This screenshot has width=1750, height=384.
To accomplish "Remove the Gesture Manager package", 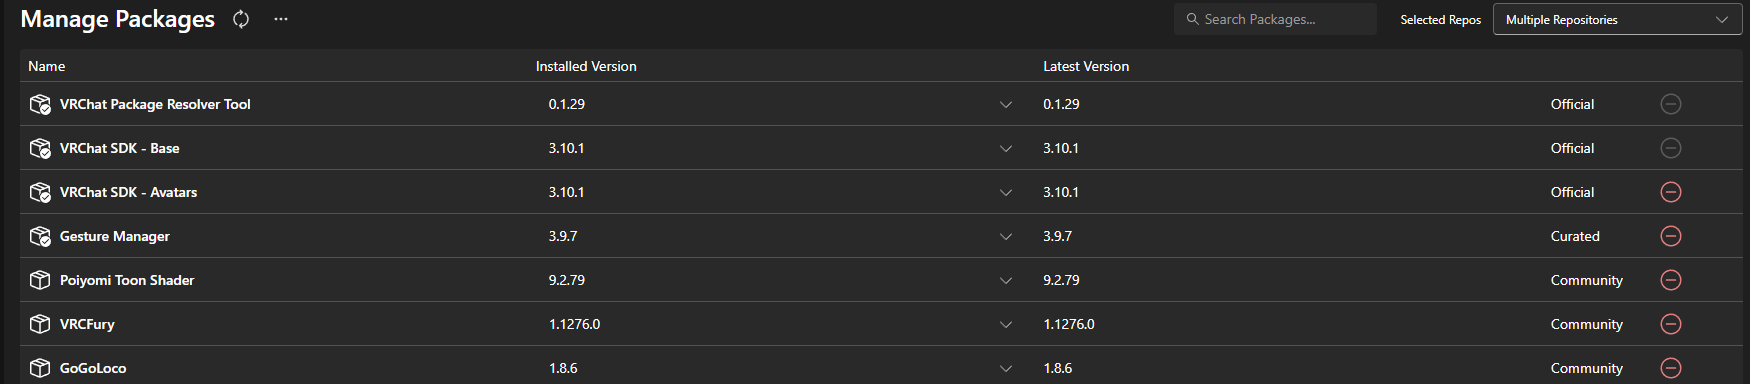I will pyautogui.click(x=1671, y=236).
